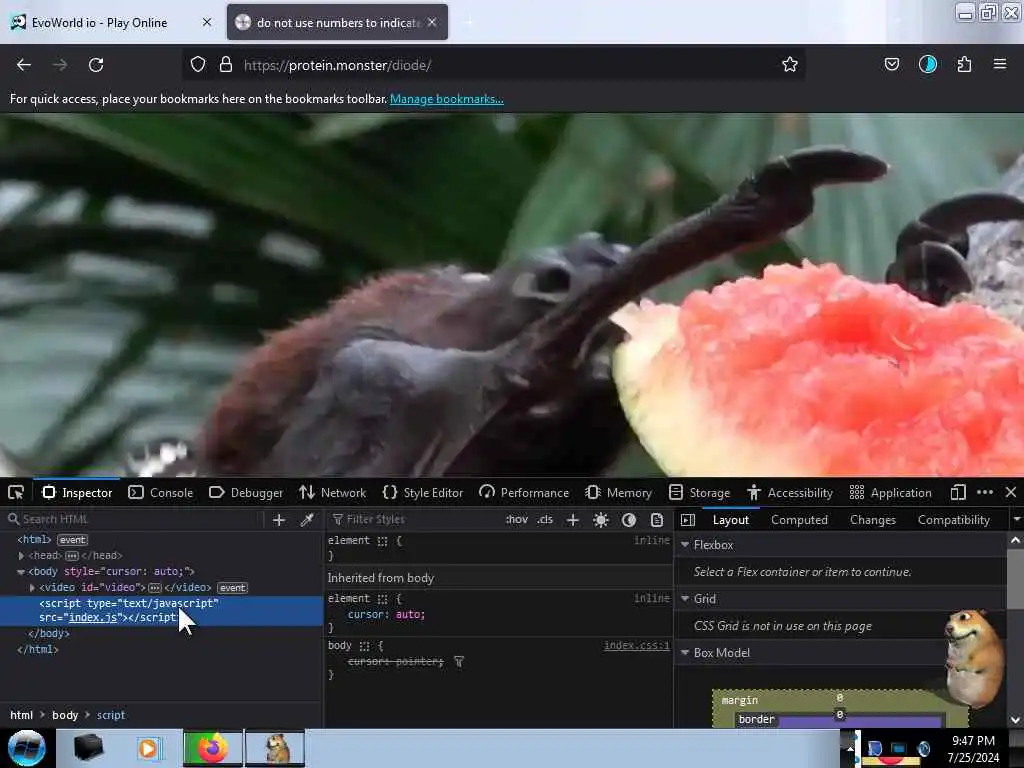
Task: Open the Application tab
Action: click(x=891, y=492)
